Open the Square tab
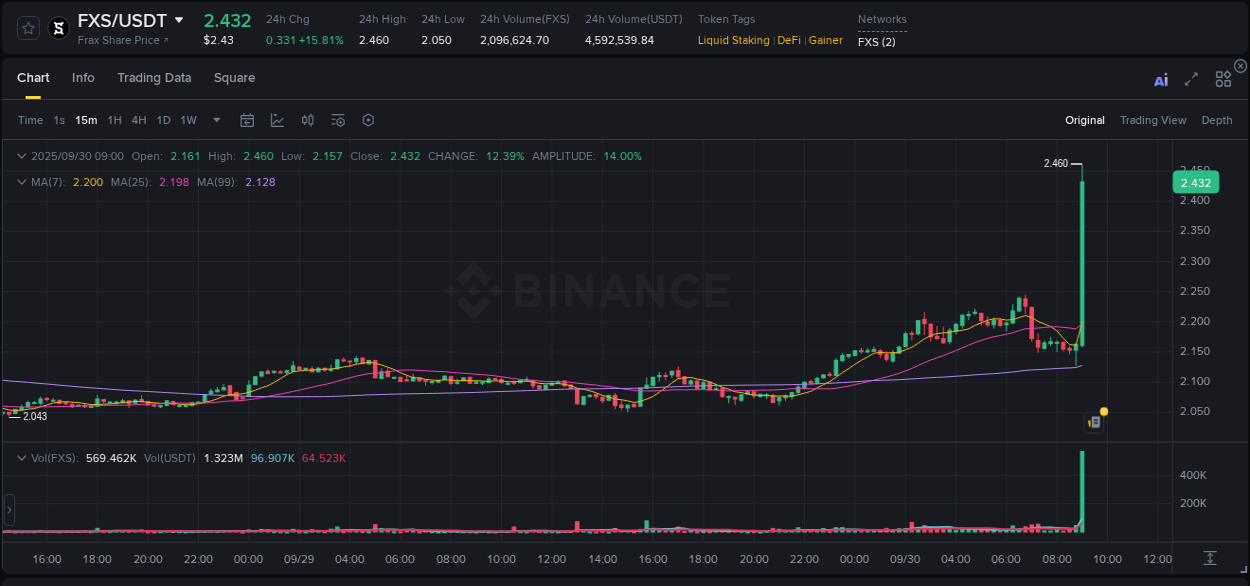Screen dimensions: 1250x586 point(234,78)
